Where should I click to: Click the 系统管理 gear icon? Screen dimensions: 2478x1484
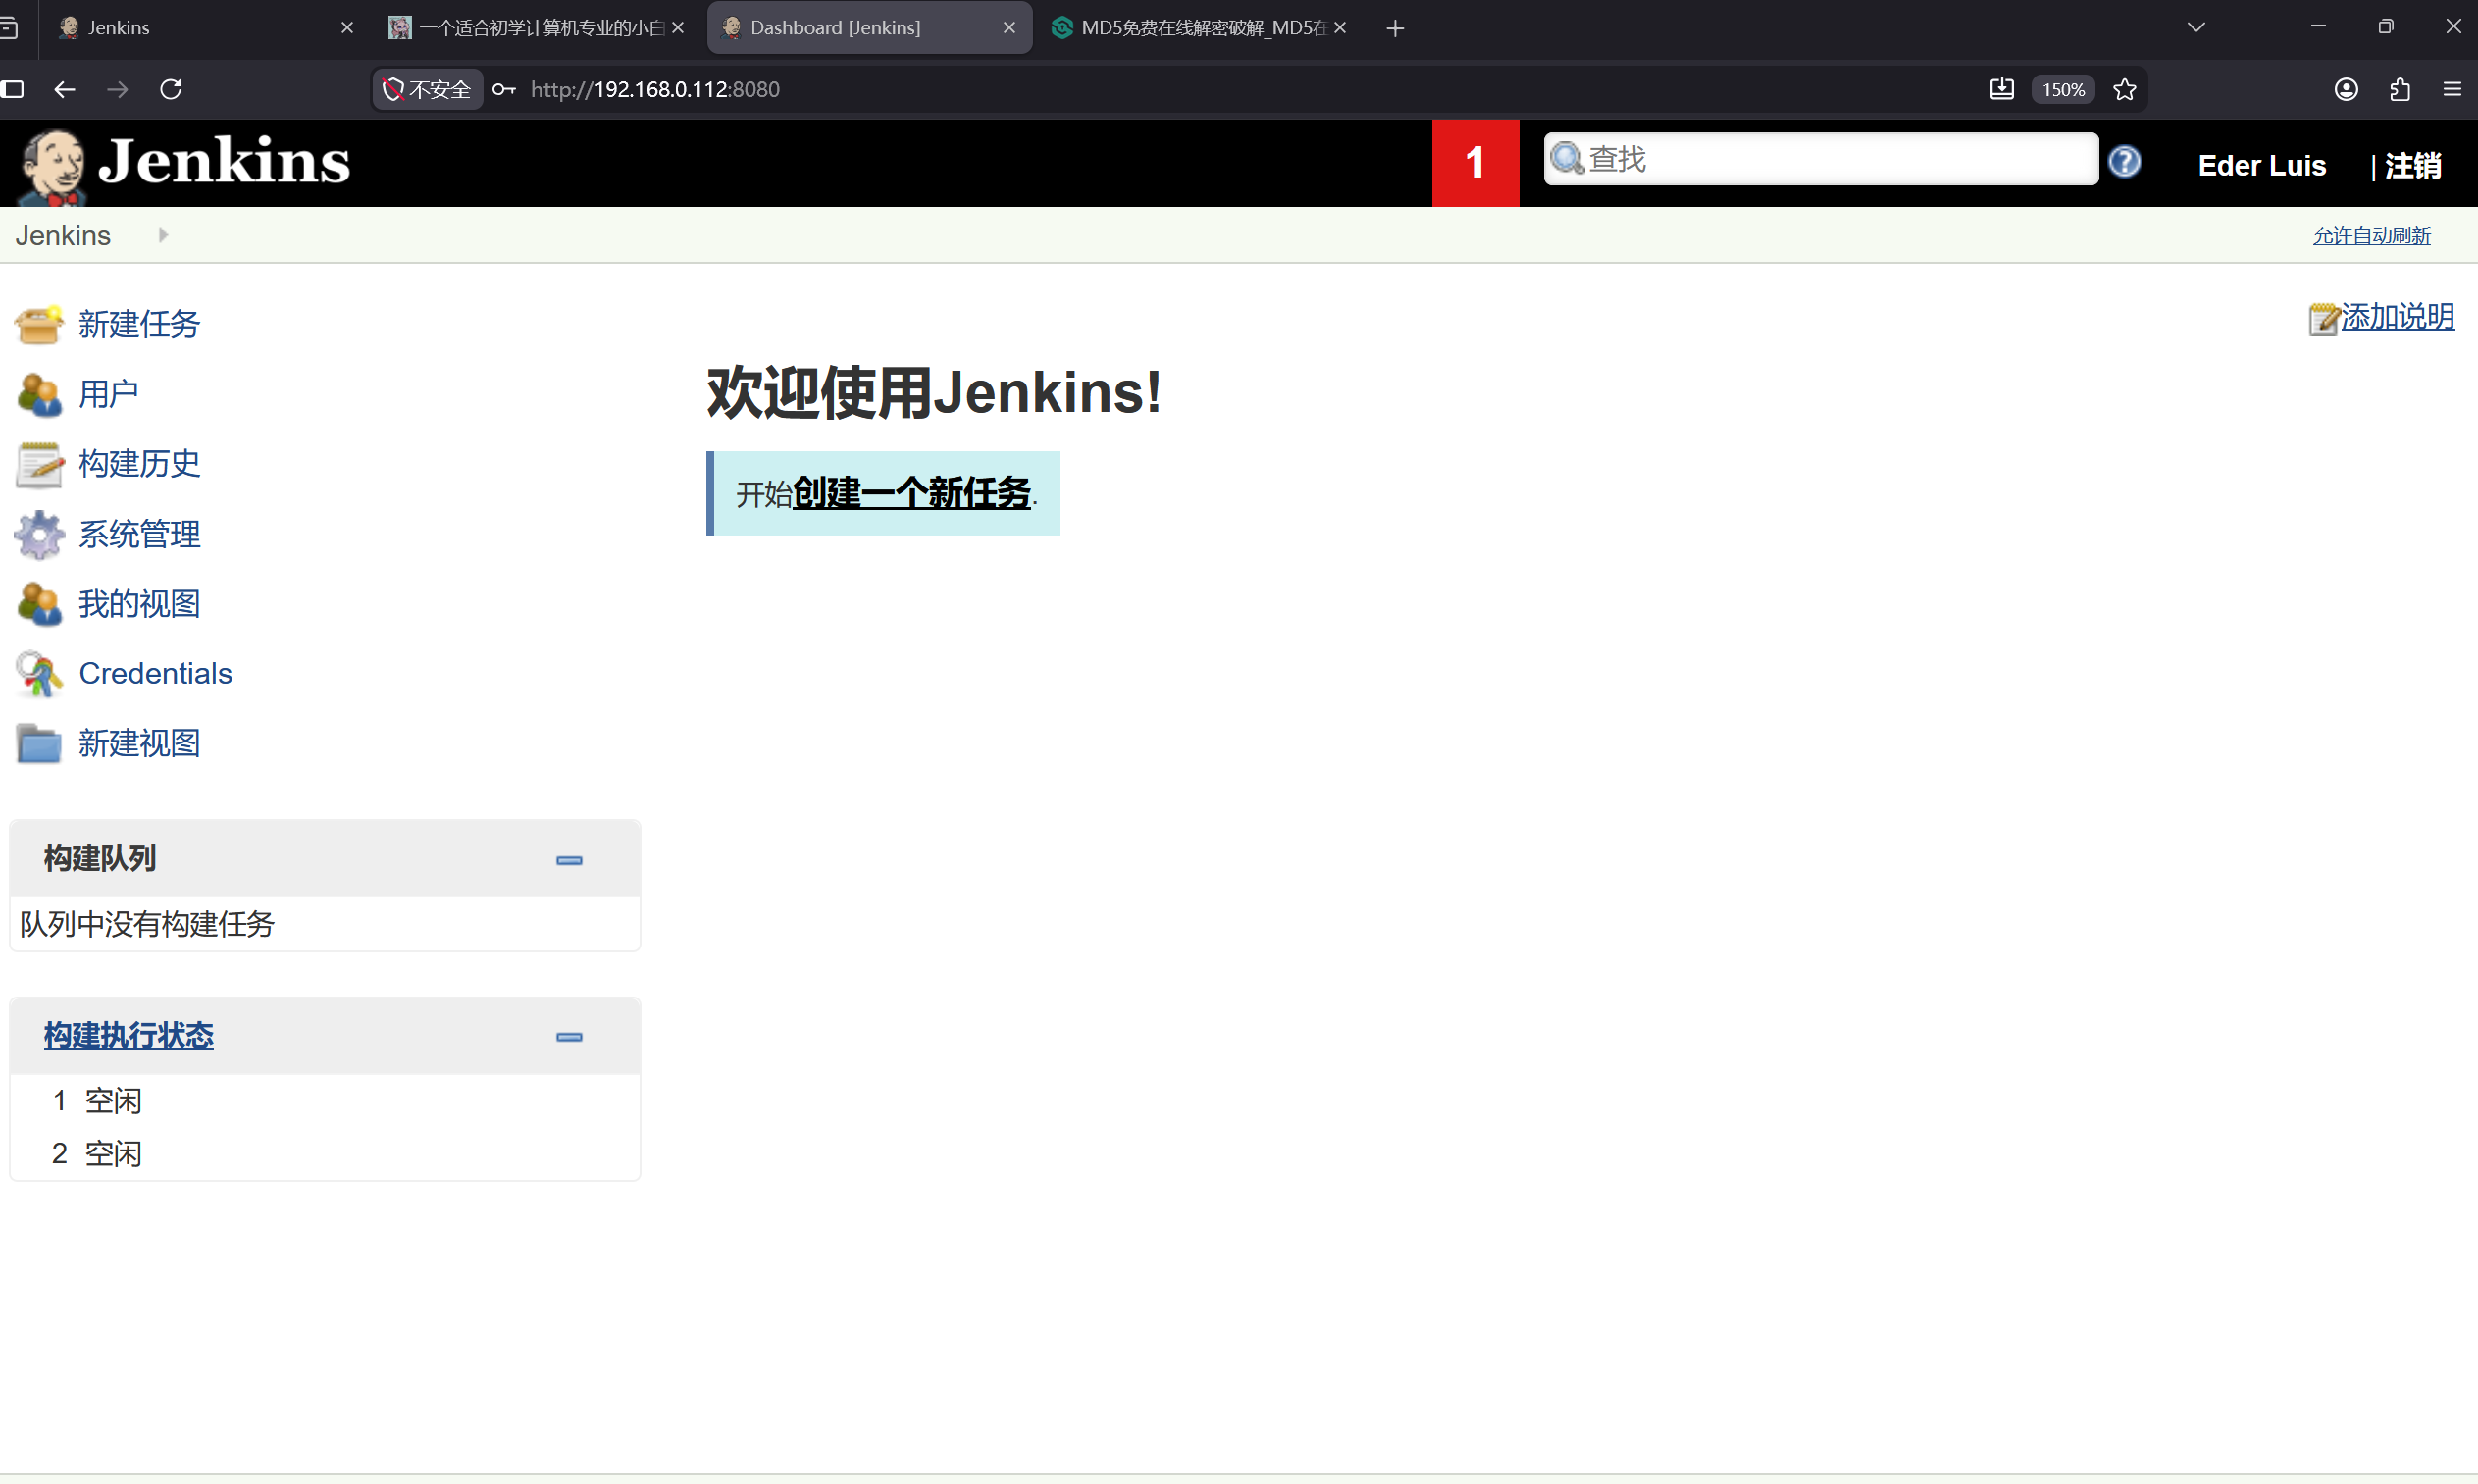point(39,534)
